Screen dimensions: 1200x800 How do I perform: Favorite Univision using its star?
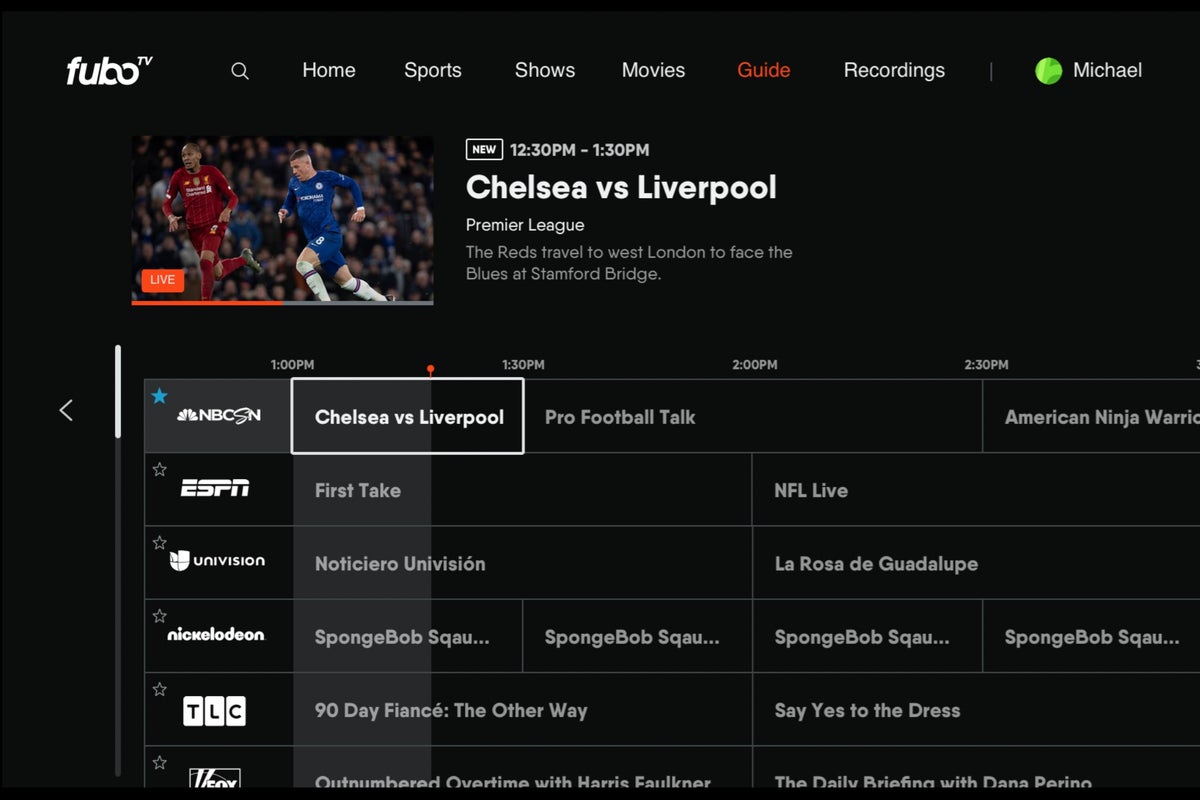tap(159, 543)
